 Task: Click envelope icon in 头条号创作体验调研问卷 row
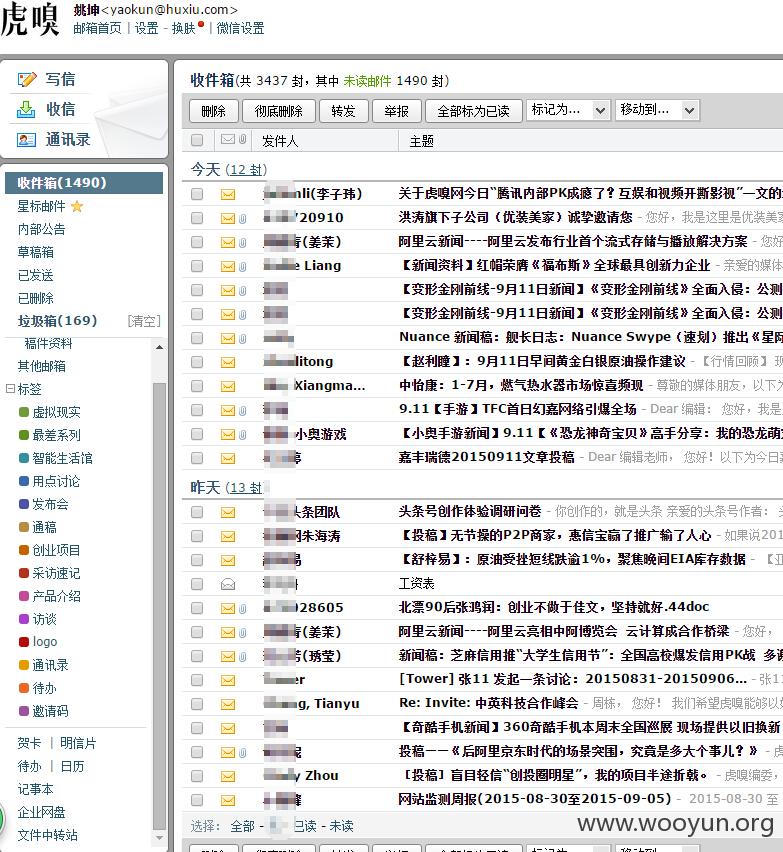click(x=228, y=512)
